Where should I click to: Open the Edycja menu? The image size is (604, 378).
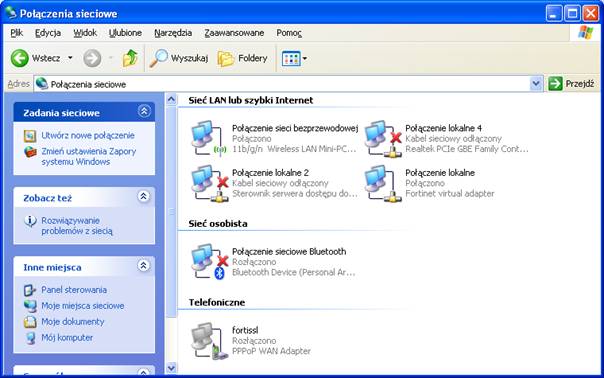(48, 33)
